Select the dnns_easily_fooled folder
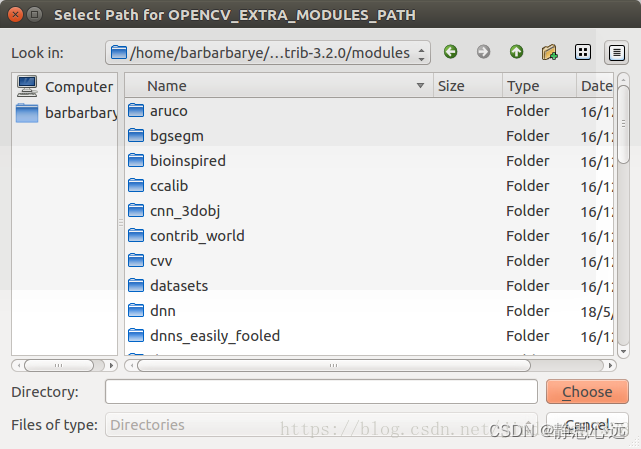 pos(369,336)
